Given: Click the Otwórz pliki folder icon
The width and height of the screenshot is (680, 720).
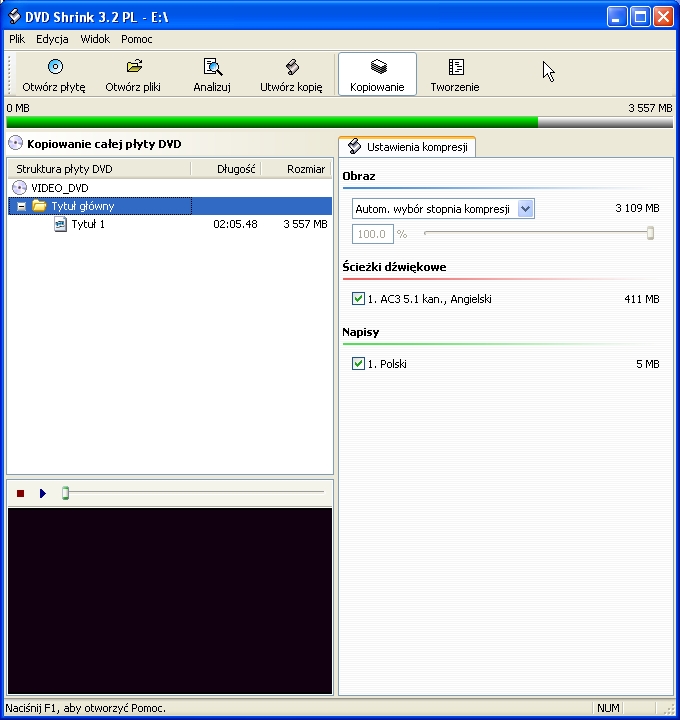Looking at the screenshot, I should point(134,67).
